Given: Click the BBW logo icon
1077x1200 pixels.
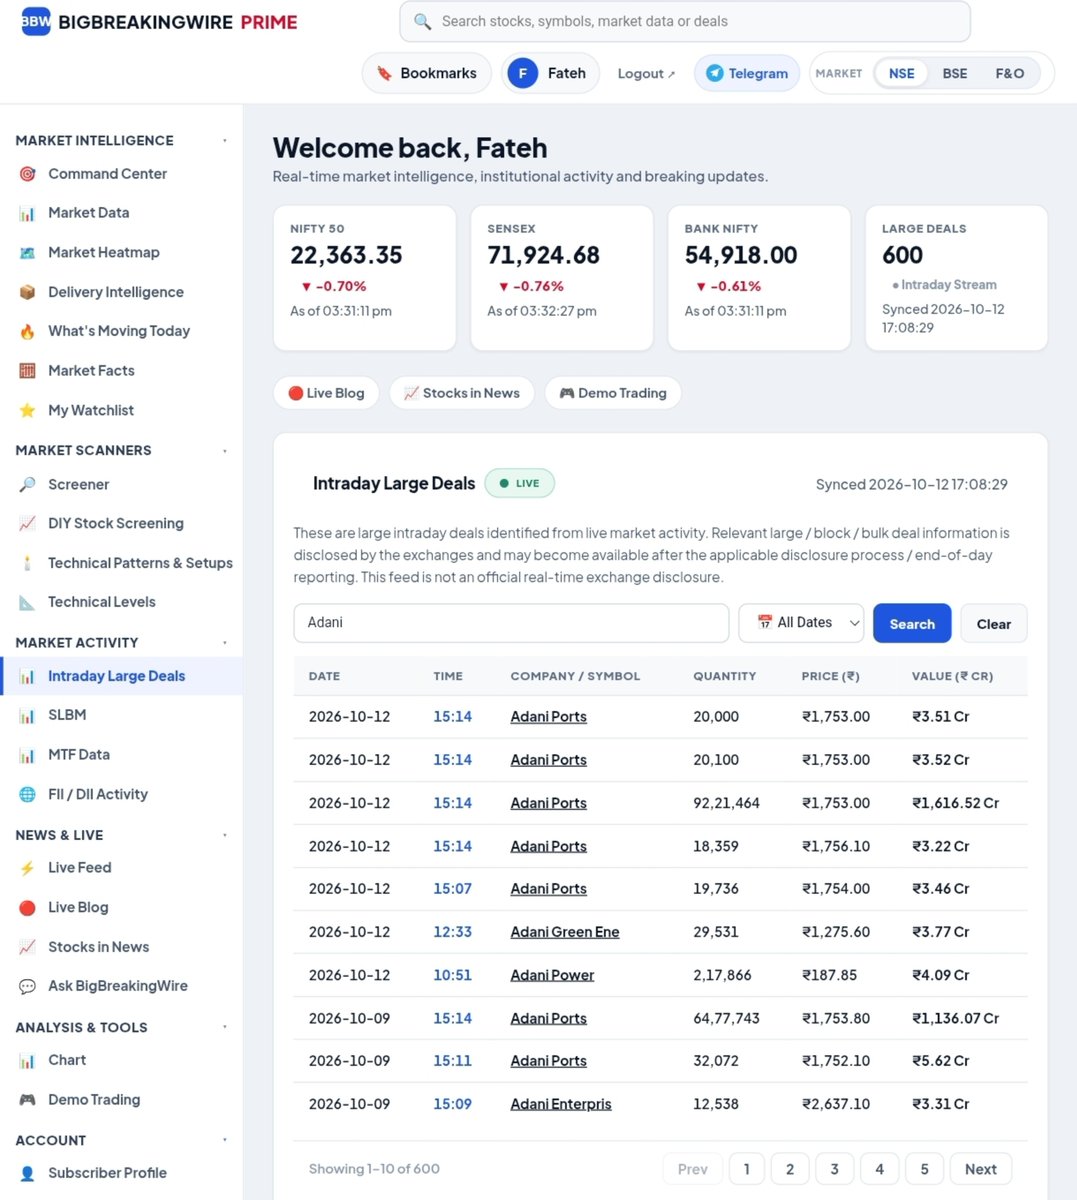Looking at the screenshot, I should point(36,21).
